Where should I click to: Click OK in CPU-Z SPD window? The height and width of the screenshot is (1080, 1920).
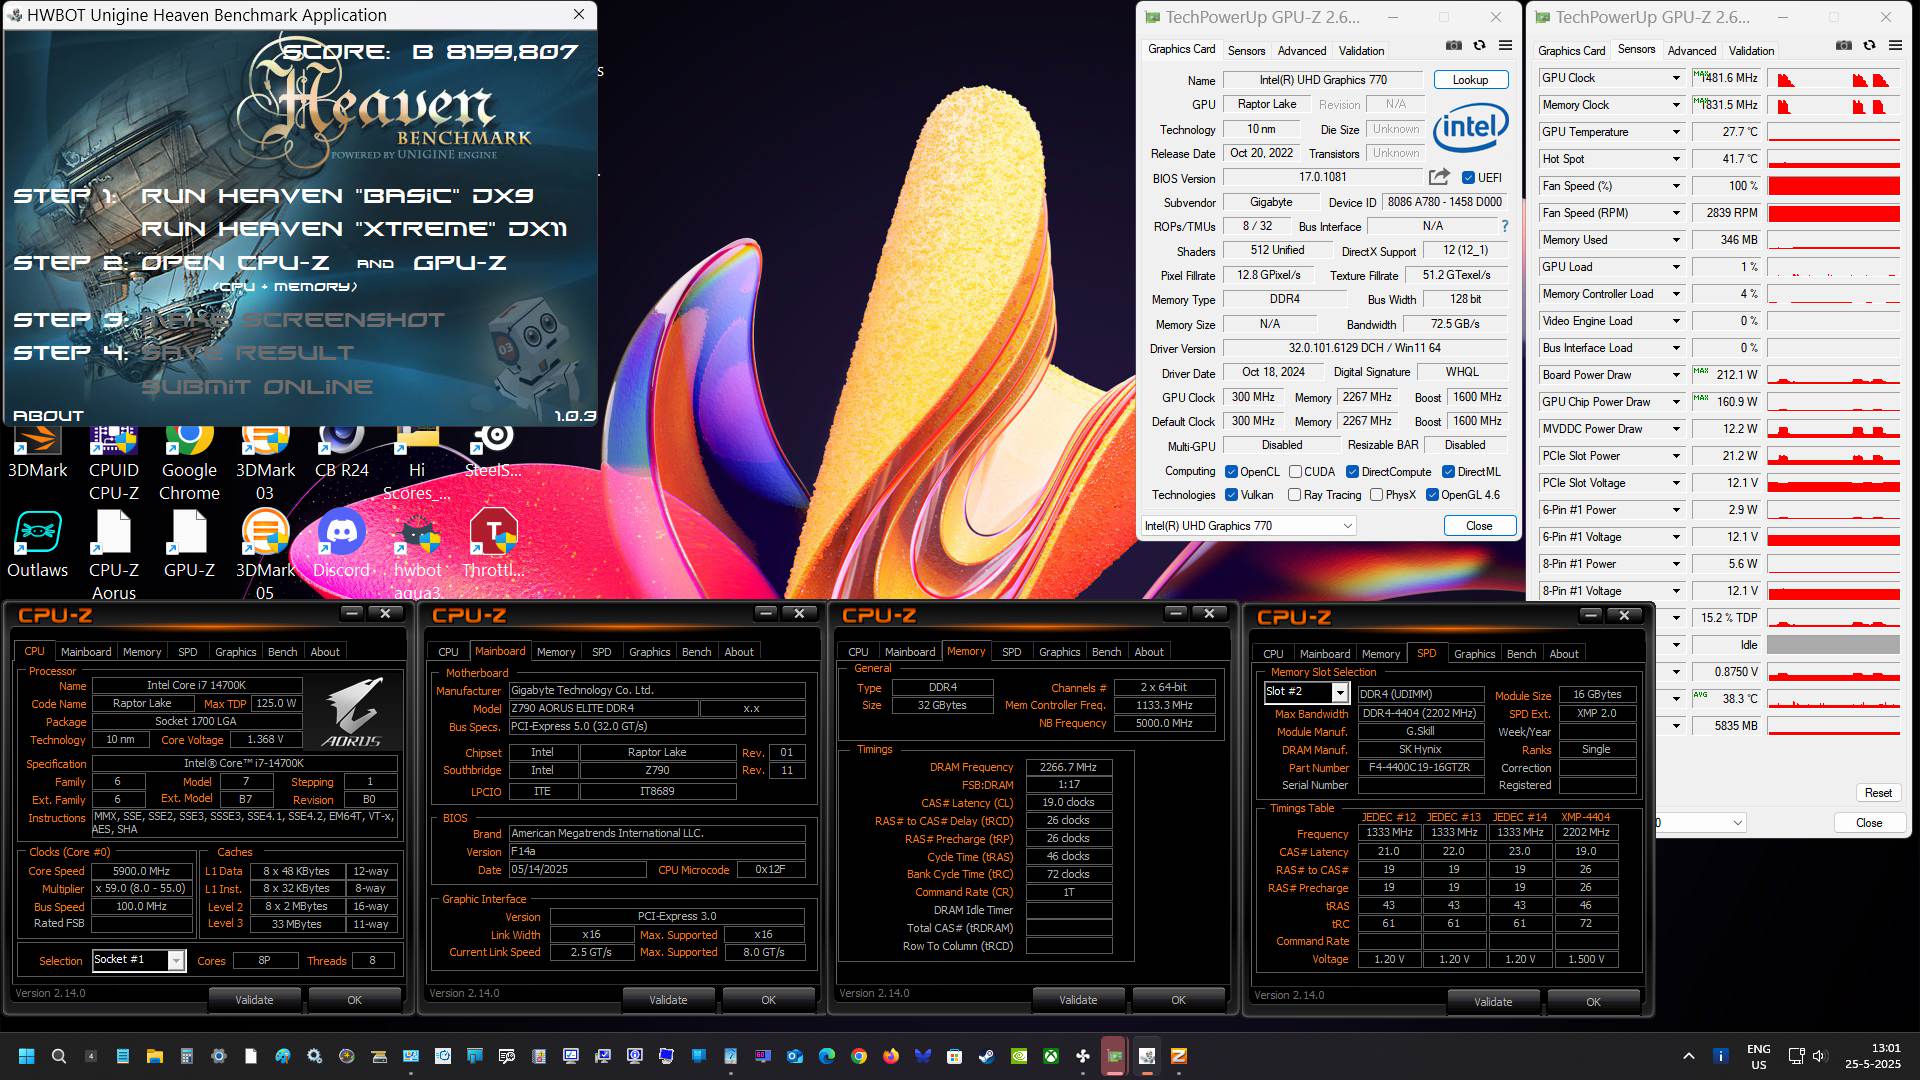tap(1593, 1002)
